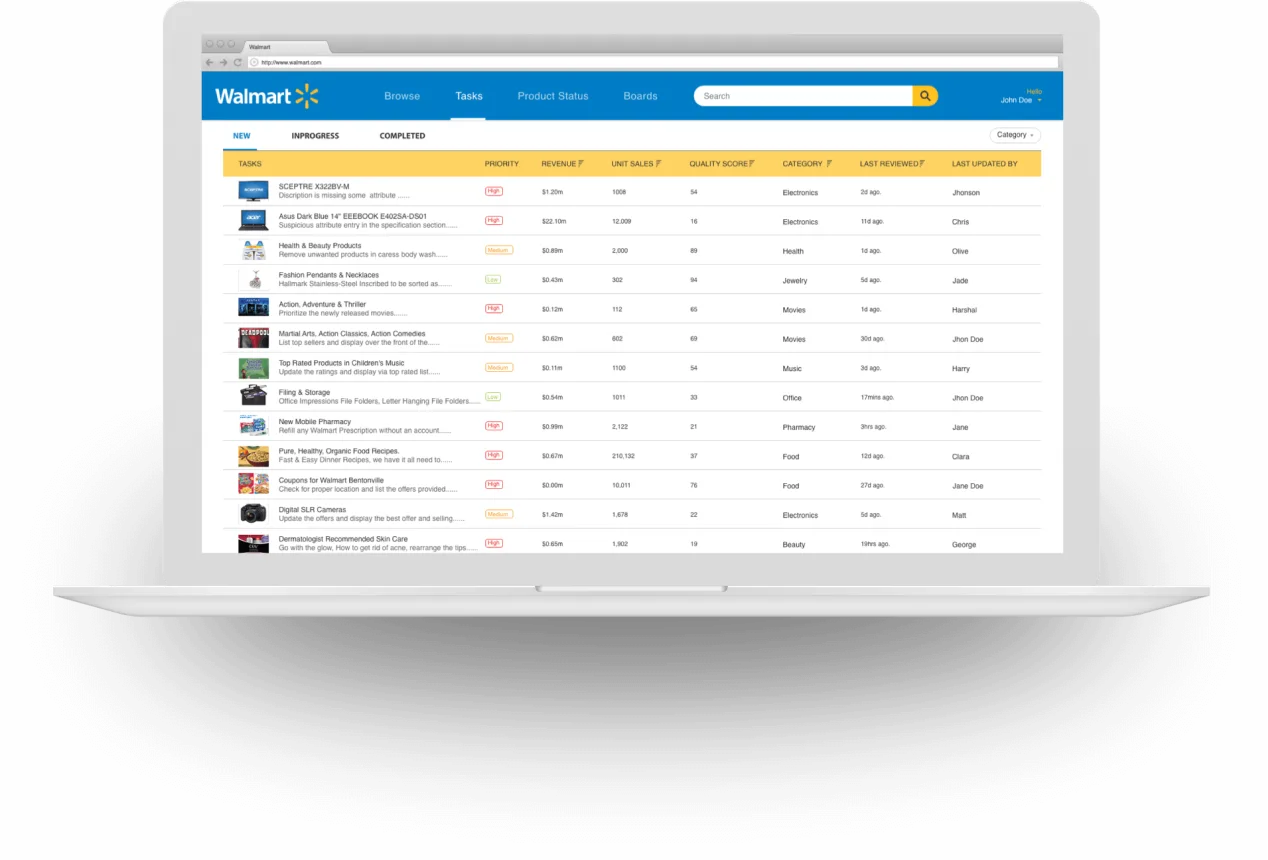Open the New Mobile Pharmacy thumbnail
Image resolution: width=1268 pixels, height=860 pixels.
click(253, 426)
